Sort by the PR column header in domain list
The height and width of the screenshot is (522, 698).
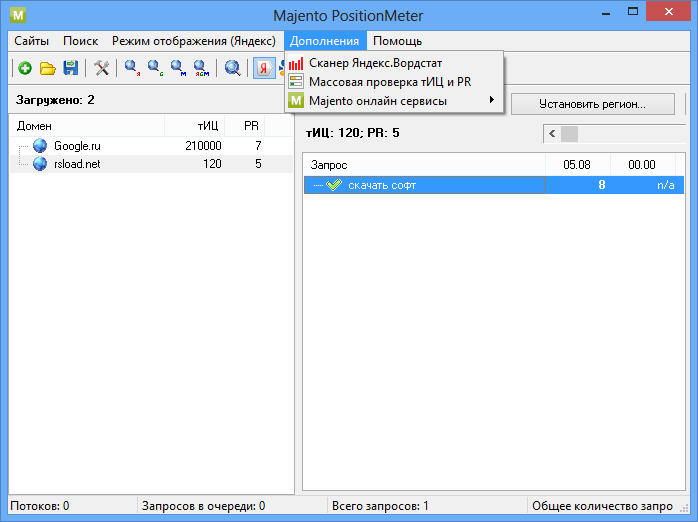point(245,126)
